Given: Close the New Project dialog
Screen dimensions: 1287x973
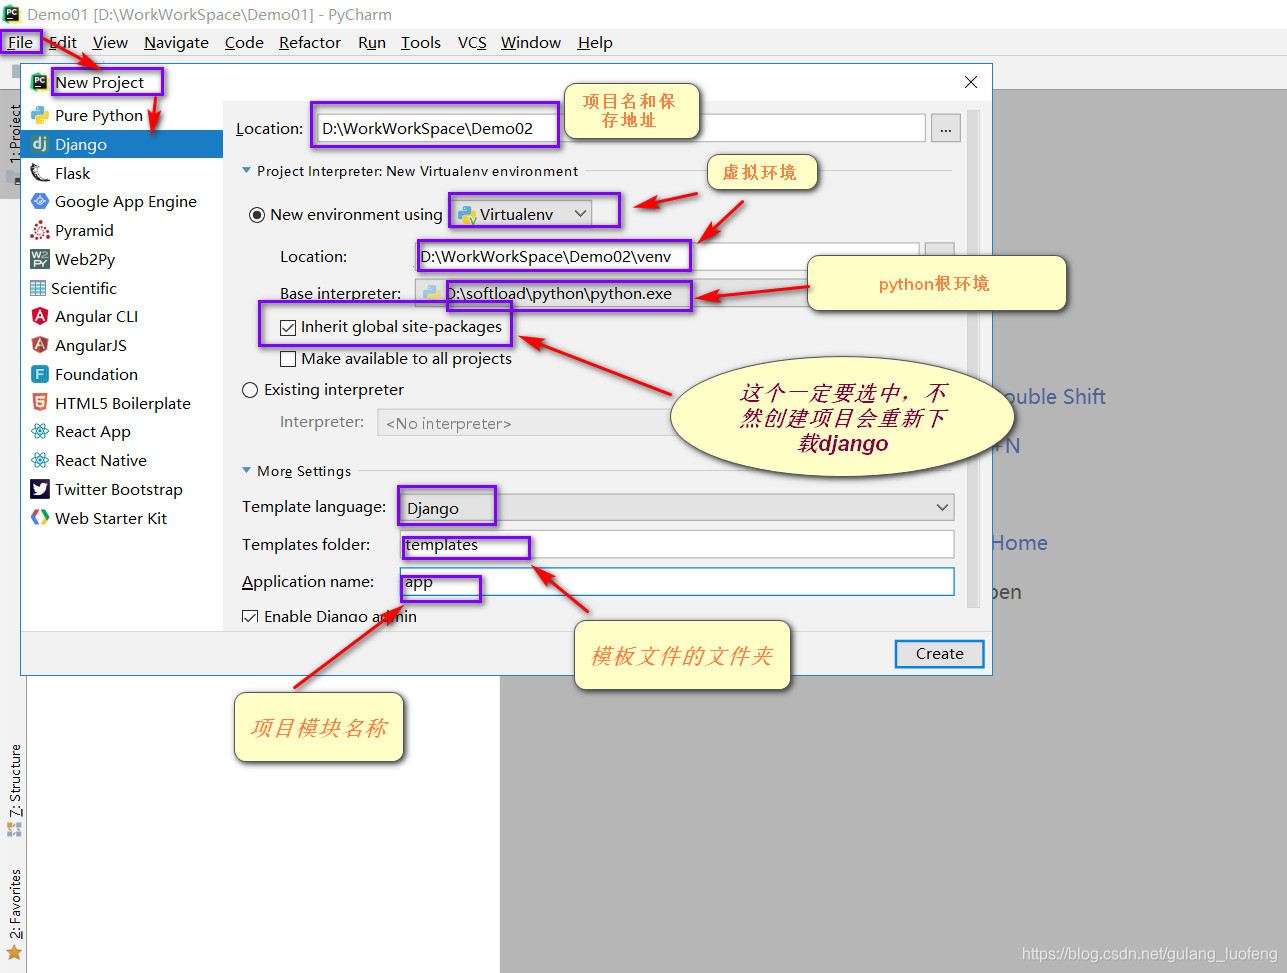Looking at the screenshot, I should (x=970, y=82).
